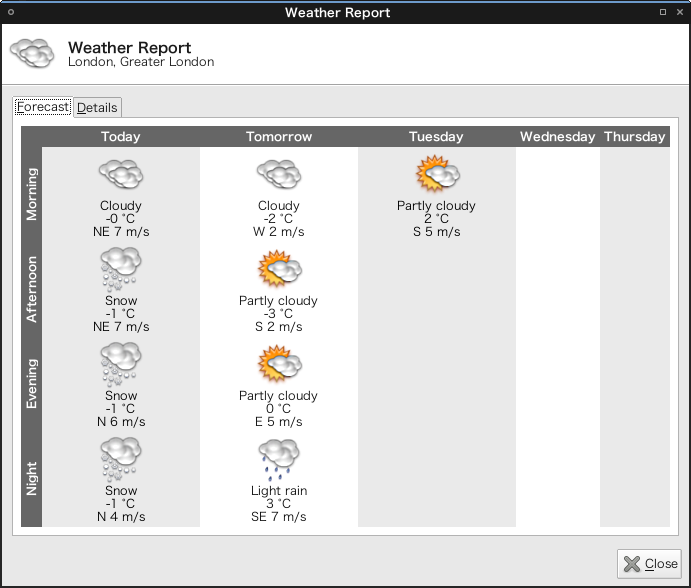The height and width of the screenshot is (588, 691).
Task: Click tomorrow's evening partly cloudy icon
Action: click(279, 364)
